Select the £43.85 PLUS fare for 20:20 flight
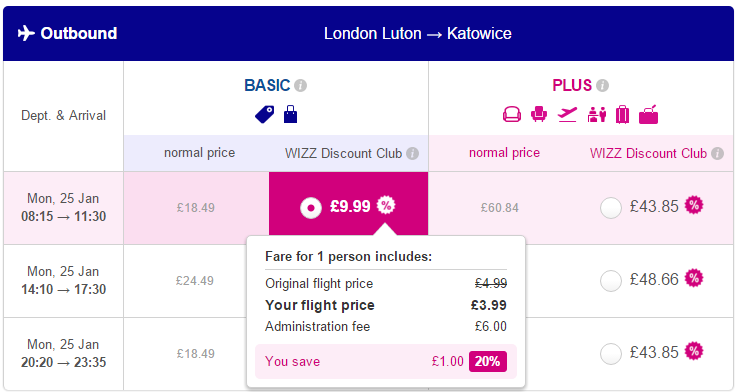 tap(611, 353)
